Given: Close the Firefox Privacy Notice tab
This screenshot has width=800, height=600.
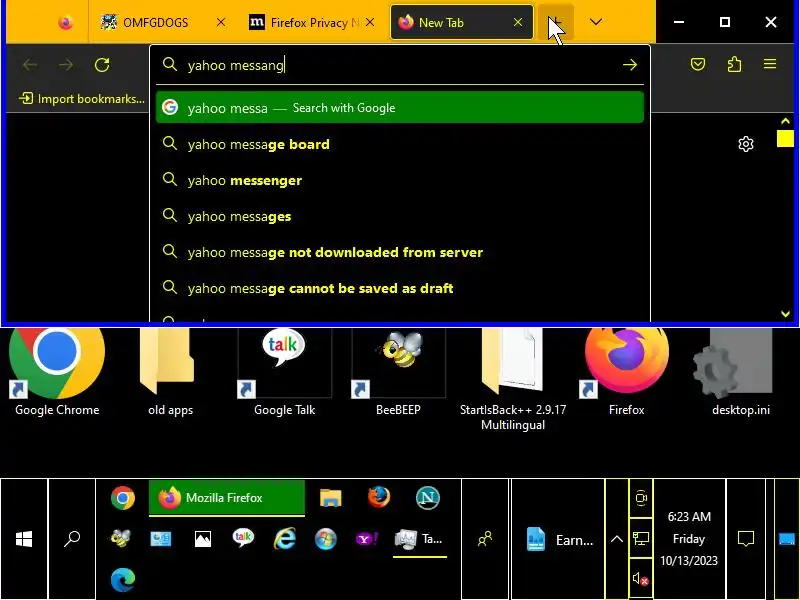Looking at the screenshot, I should click(x=370, y=22).
